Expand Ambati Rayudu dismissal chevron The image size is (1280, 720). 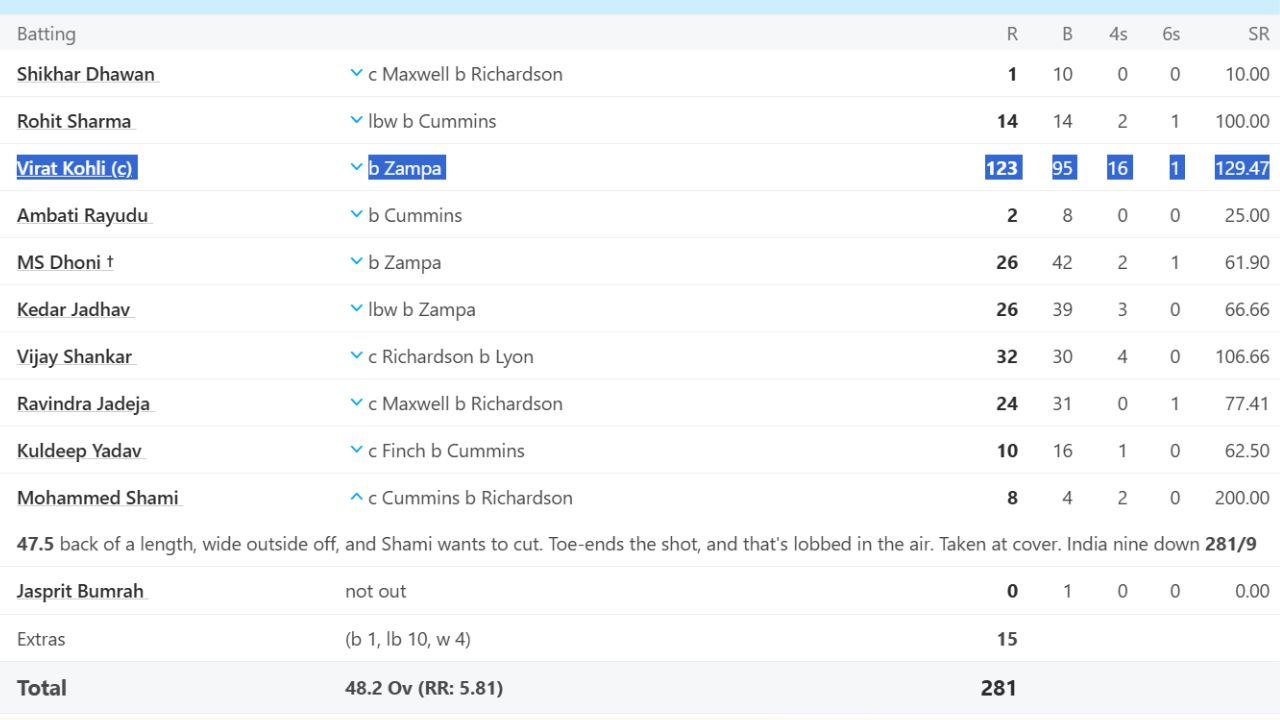click(356, 215)
